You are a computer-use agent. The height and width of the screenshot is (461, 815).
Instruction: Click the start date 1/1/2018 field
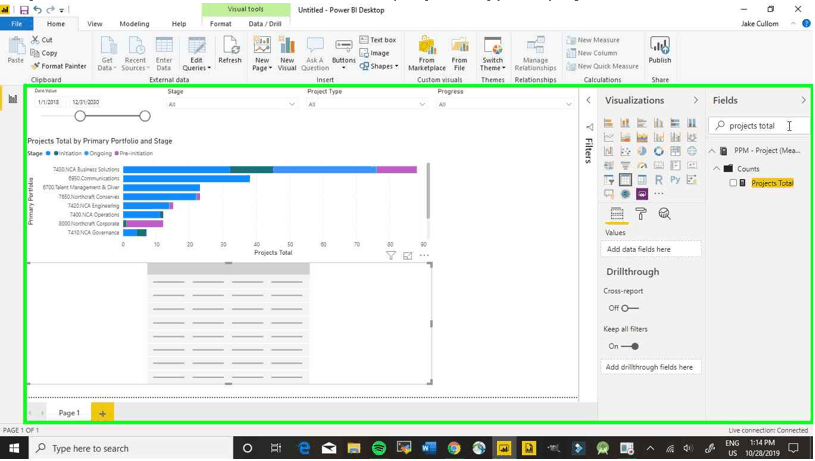pyautogui.click(x=48, y=102)
